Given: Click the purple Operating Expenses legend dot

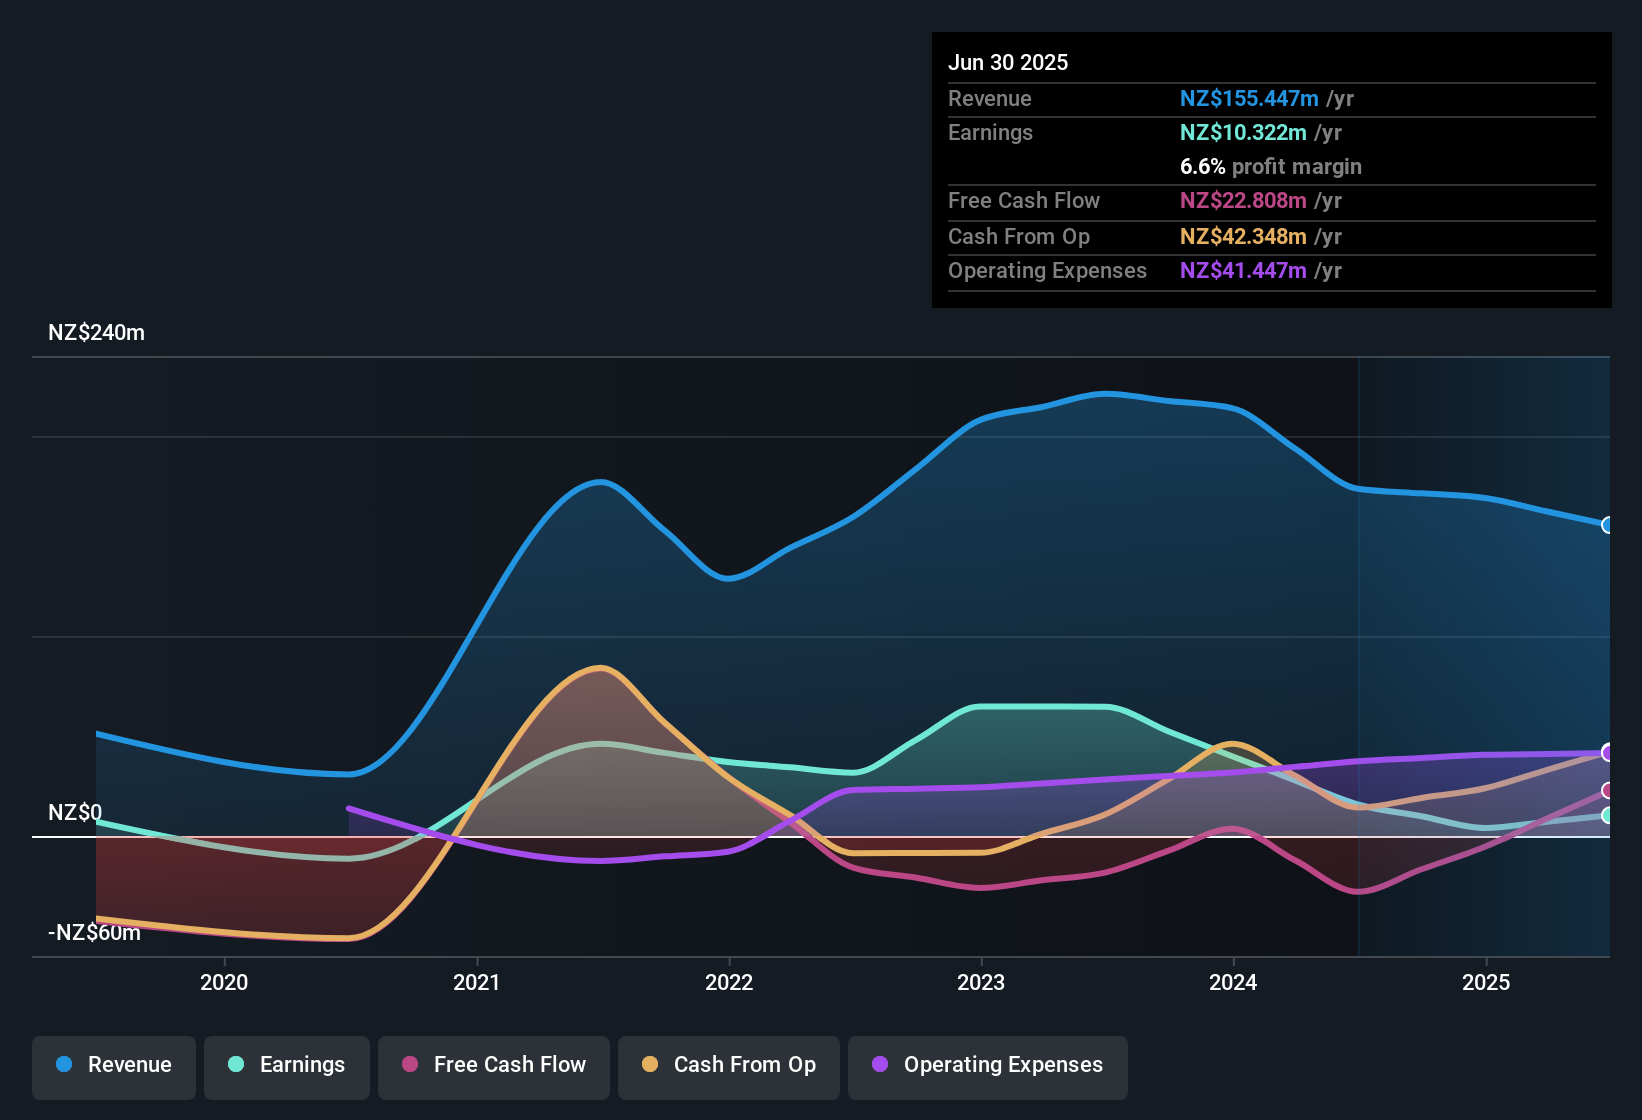Looking at the screenshot, I should pos(878,1066).
